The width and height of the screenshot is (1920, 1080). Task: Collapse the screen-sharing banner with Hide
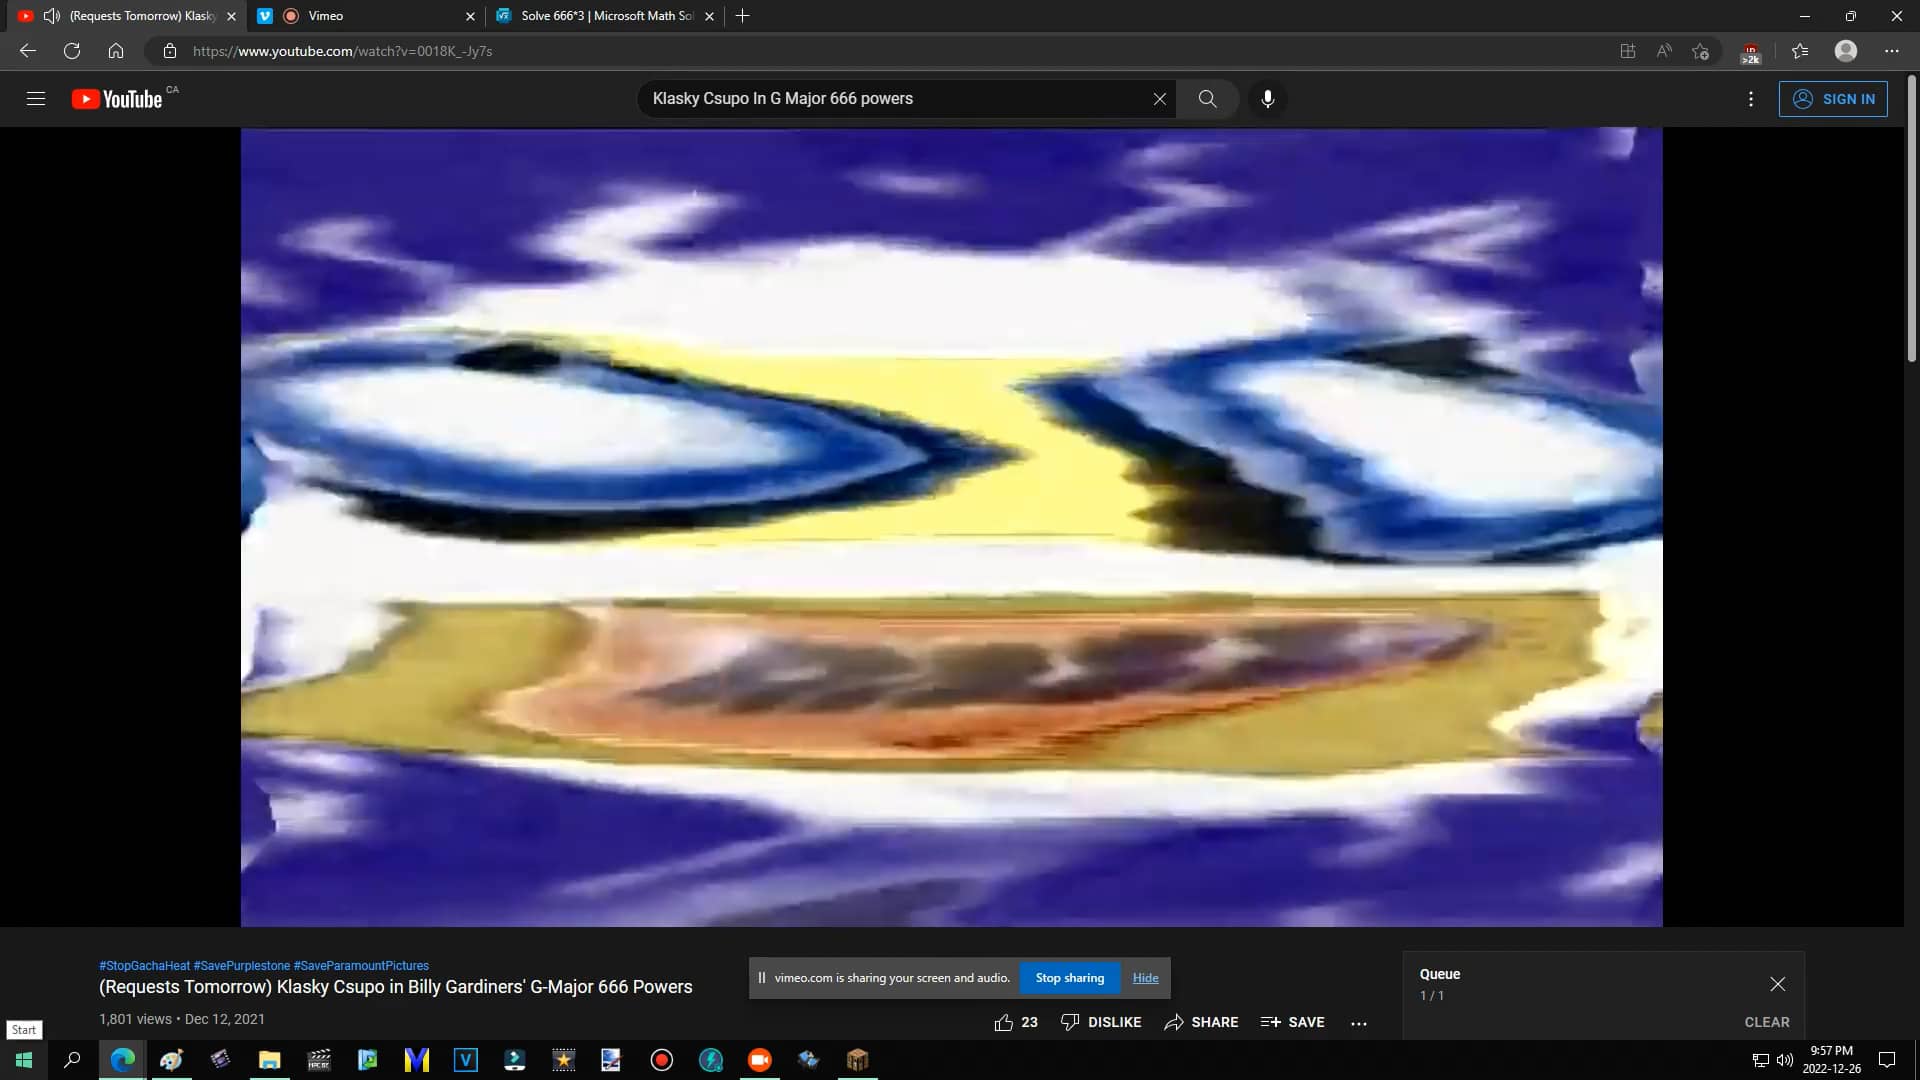1145,977
